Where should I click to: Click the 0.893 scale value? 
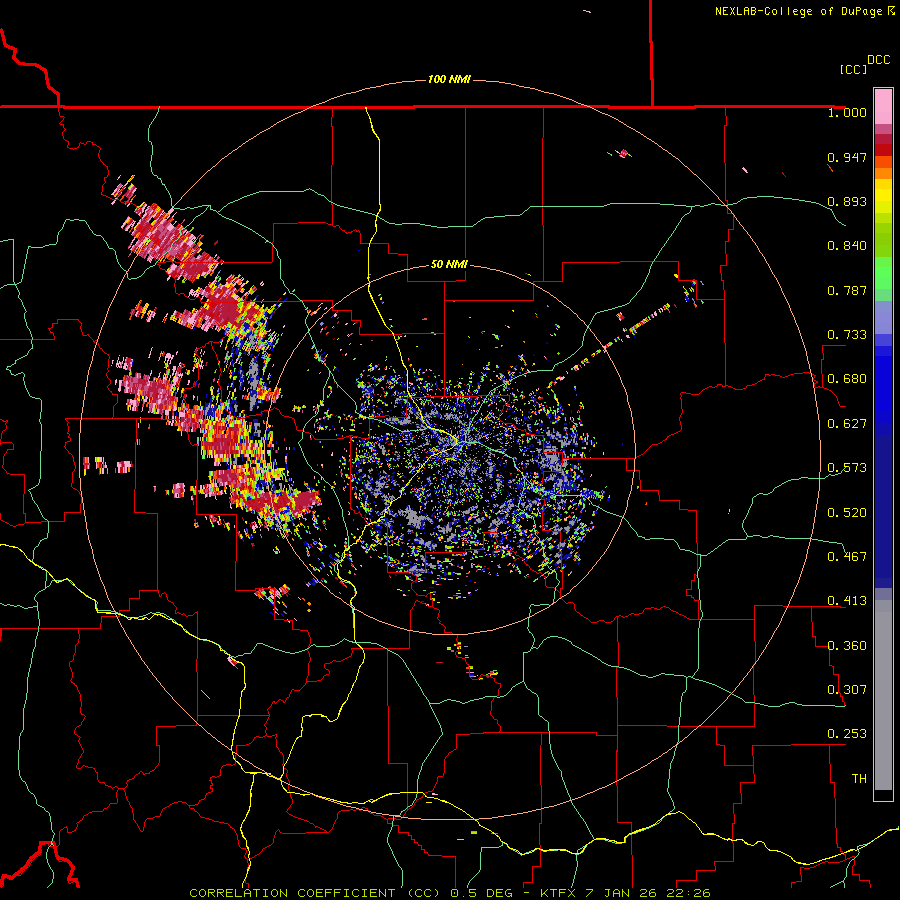(x=847, y=201)
